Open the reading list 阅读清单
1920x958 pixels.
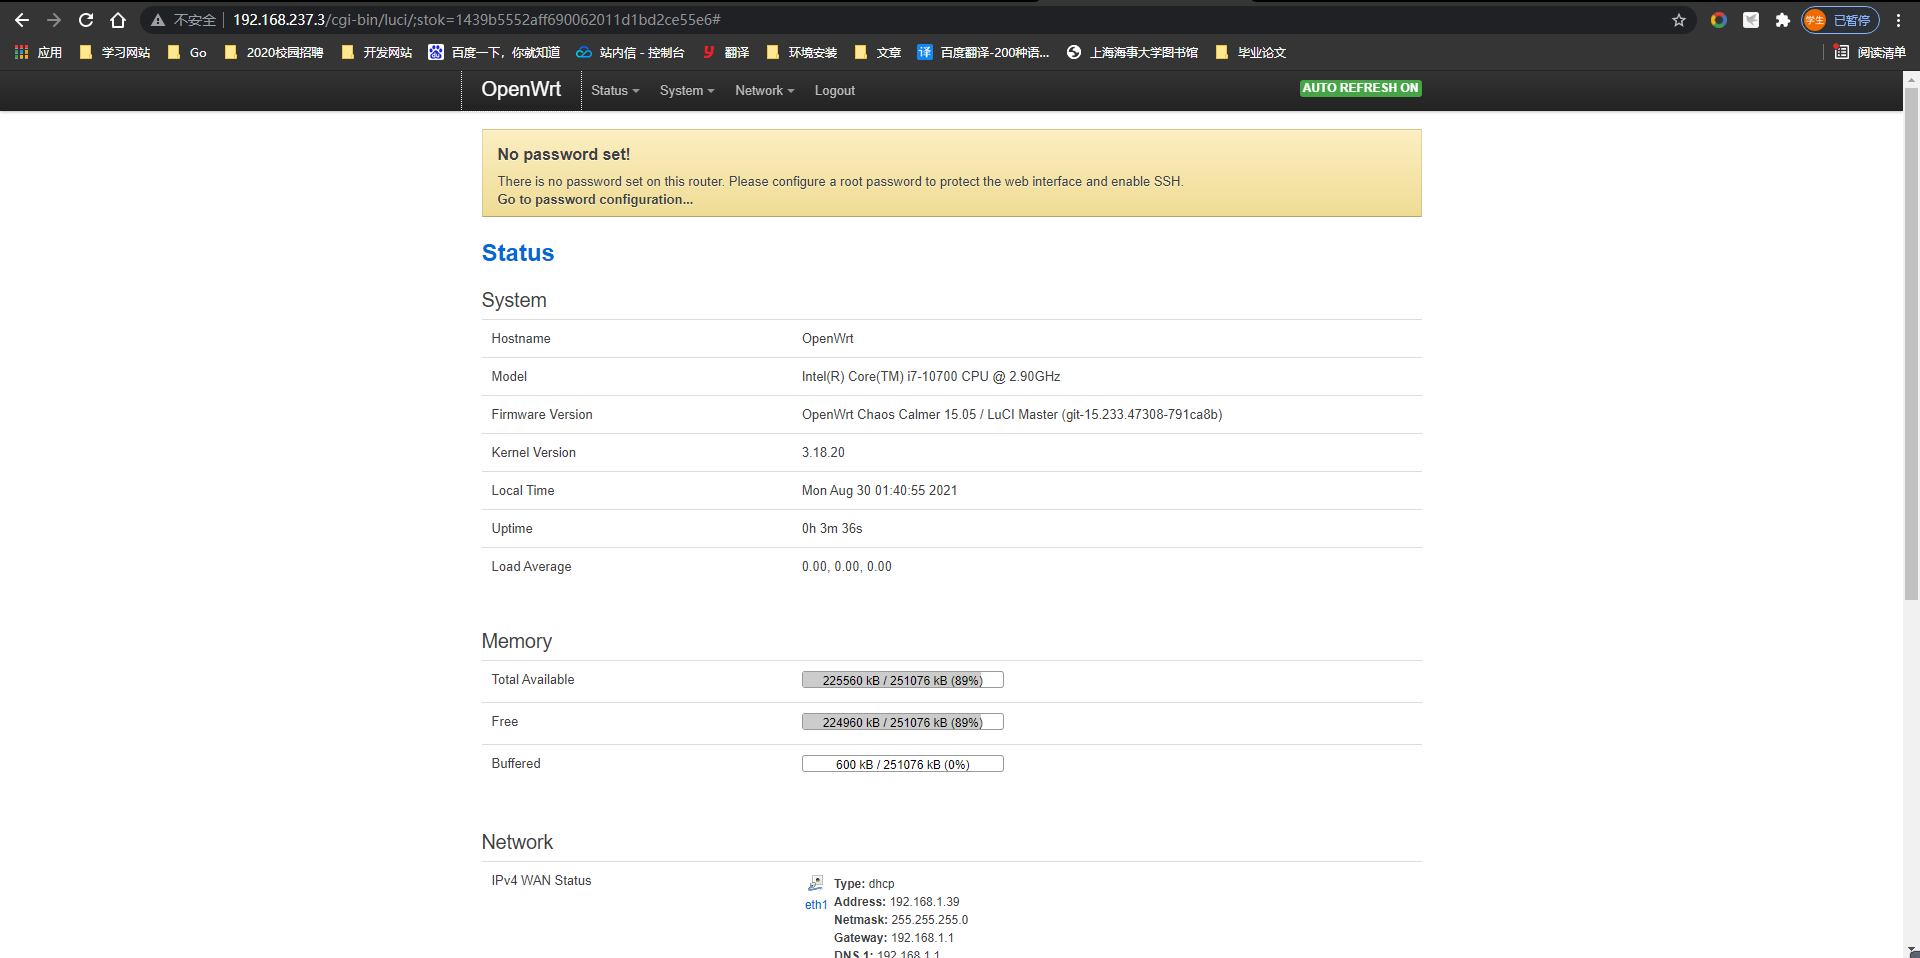pos(1870,52)
